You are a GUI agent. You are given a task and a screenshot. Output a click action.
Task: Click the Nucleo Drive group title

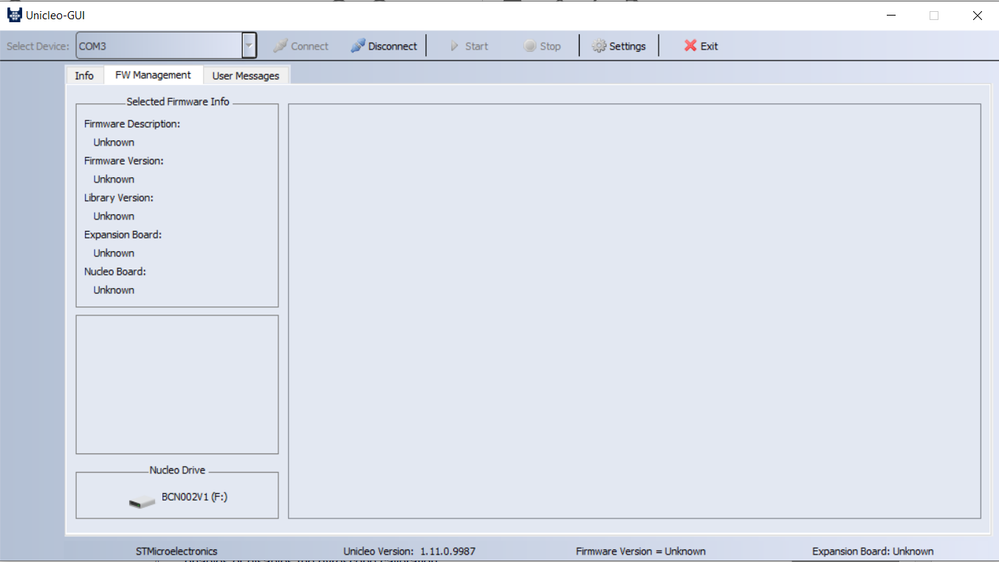(x=177, y=470)
